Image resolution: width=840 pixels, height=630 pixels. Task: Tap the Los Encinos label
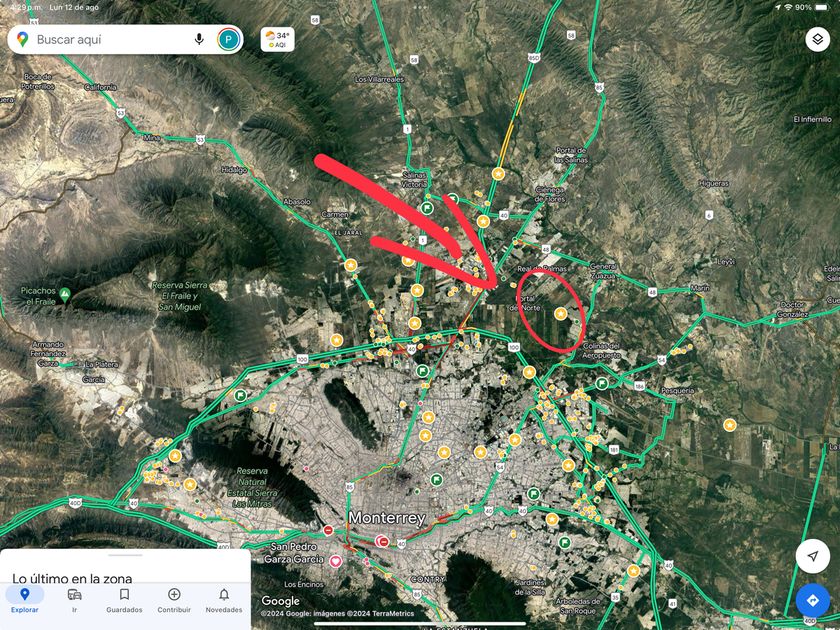304,584
